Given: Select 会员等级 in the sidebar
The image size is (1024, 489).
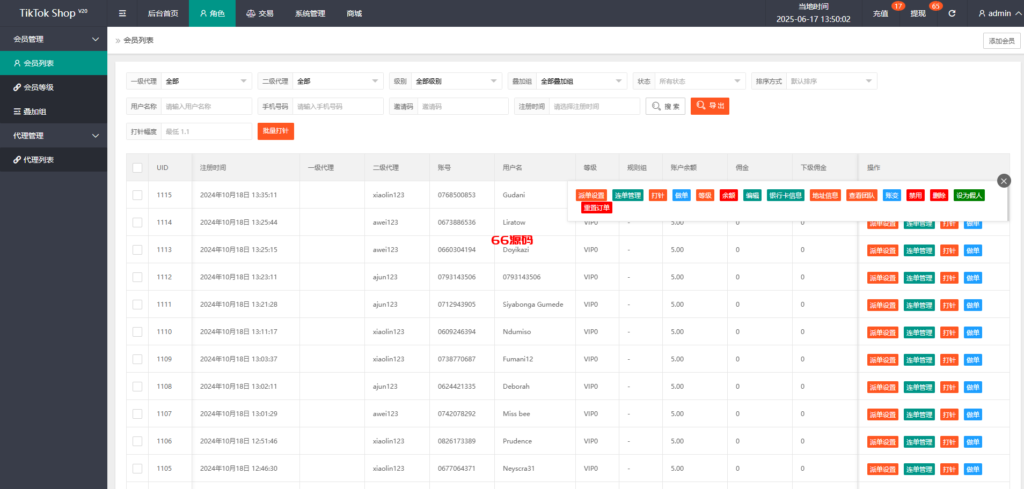Looking at the screenshot, I should coord(54,87).
